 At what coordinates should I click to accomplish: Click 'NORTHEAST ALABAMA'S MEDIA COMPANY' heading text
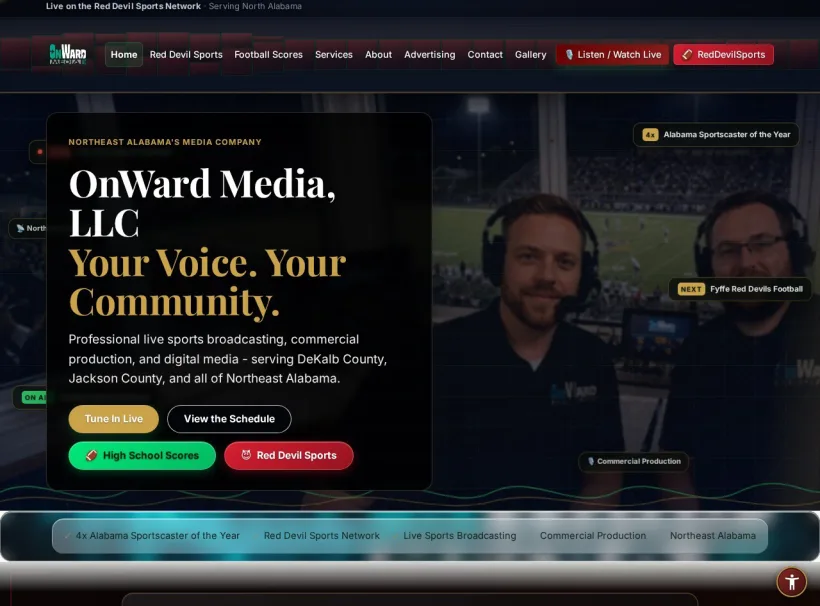point(165,142)
